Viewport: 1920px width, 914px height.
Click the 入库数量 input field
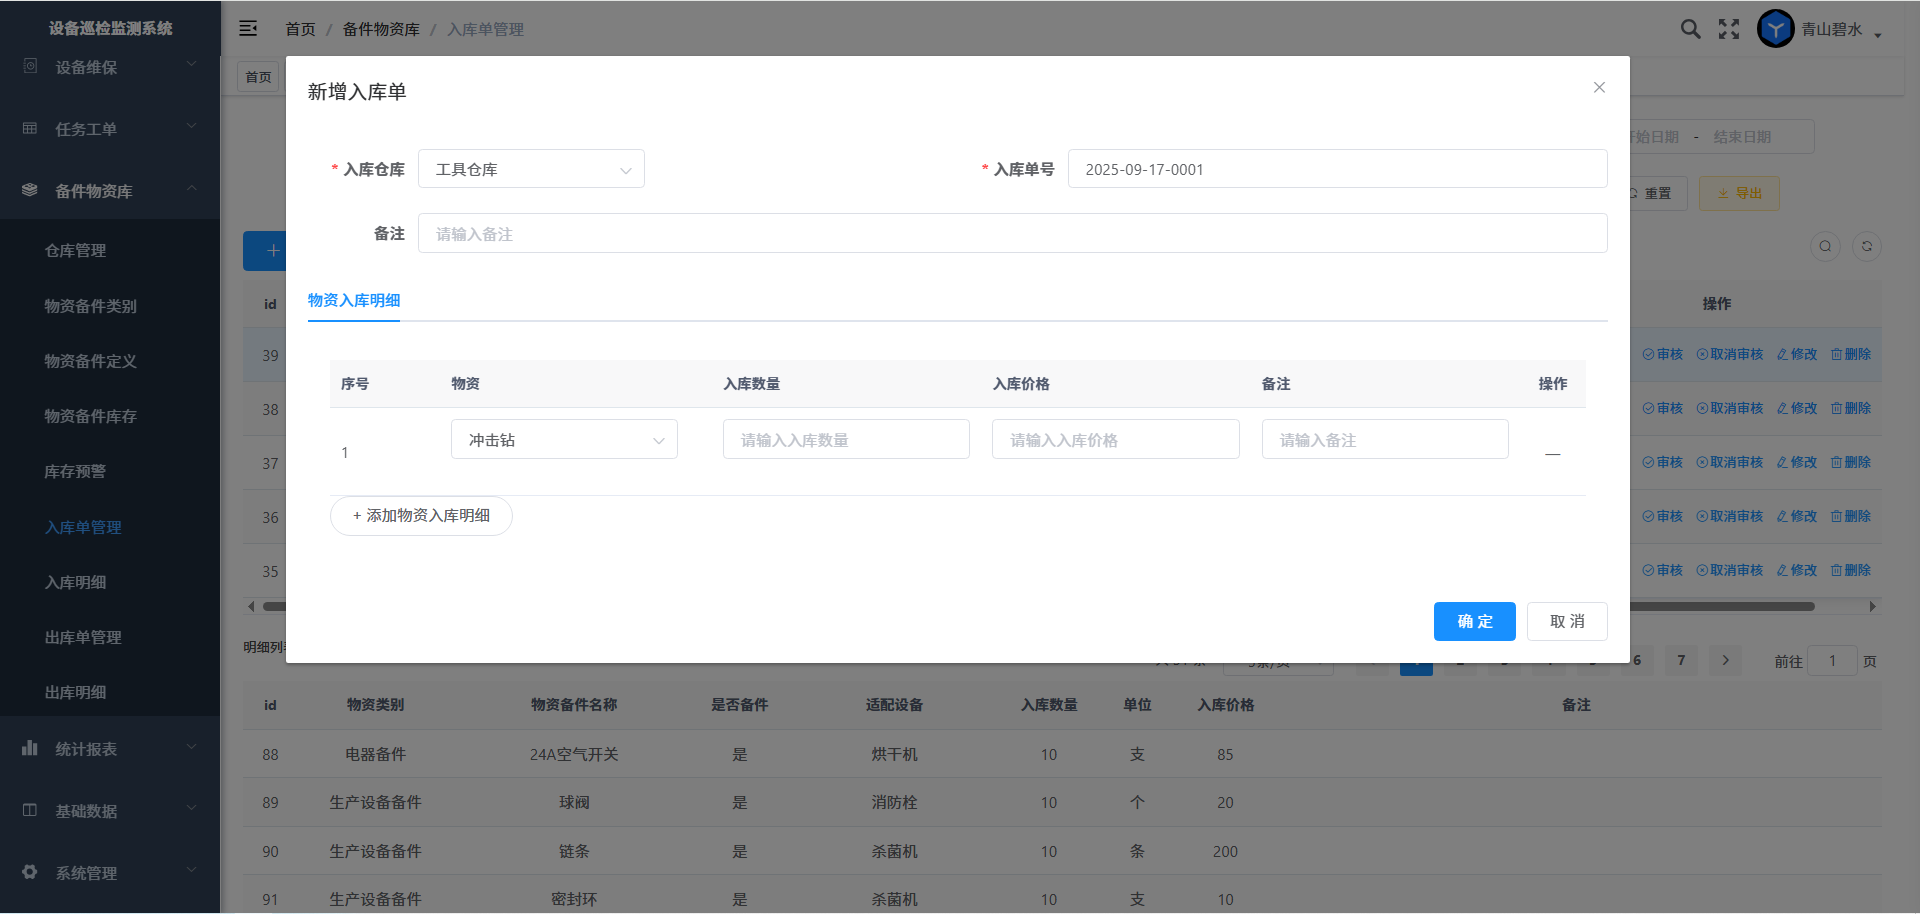846,440
